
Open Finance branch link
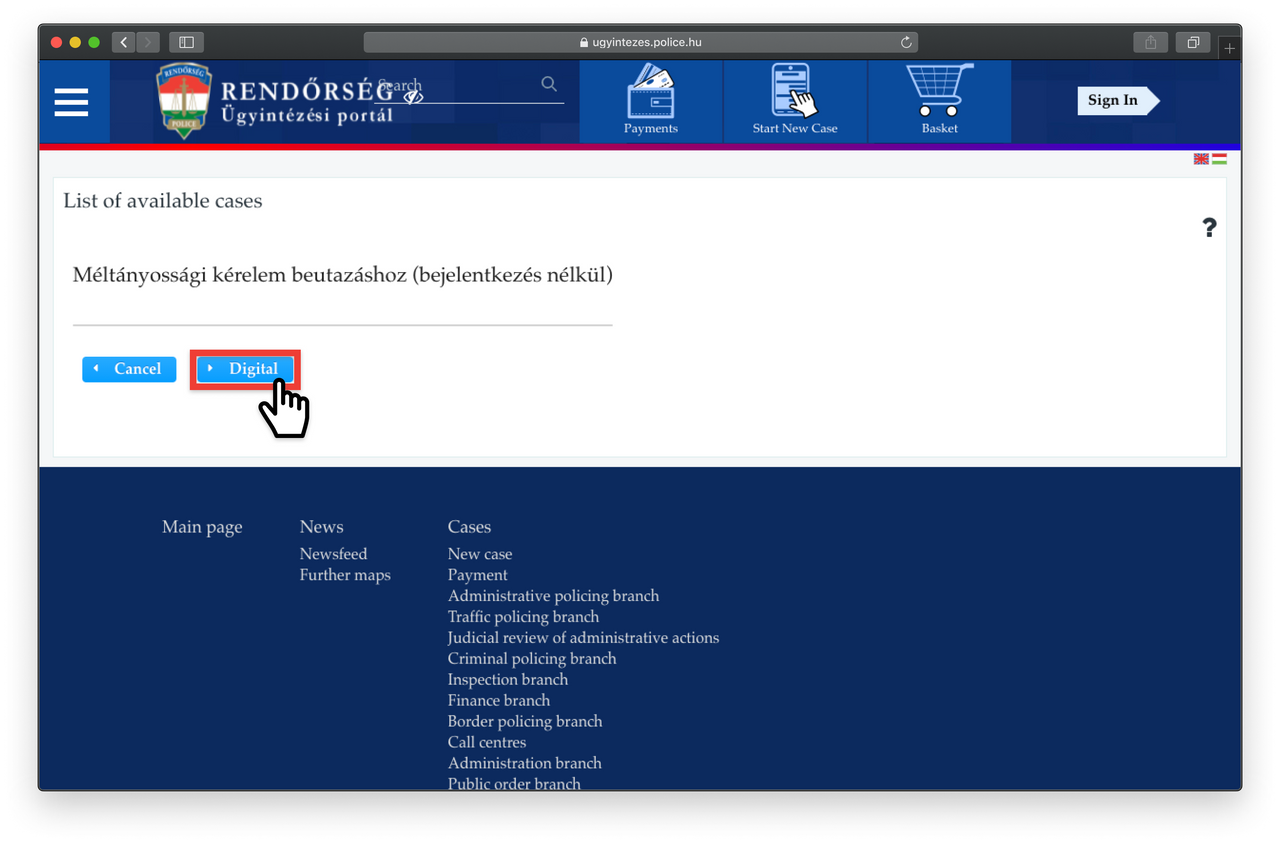[x=498, y=701]
